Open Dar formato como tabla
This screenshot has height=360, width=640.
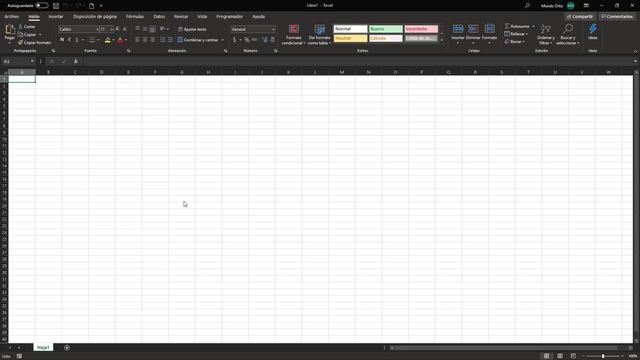tap(320, 34)
